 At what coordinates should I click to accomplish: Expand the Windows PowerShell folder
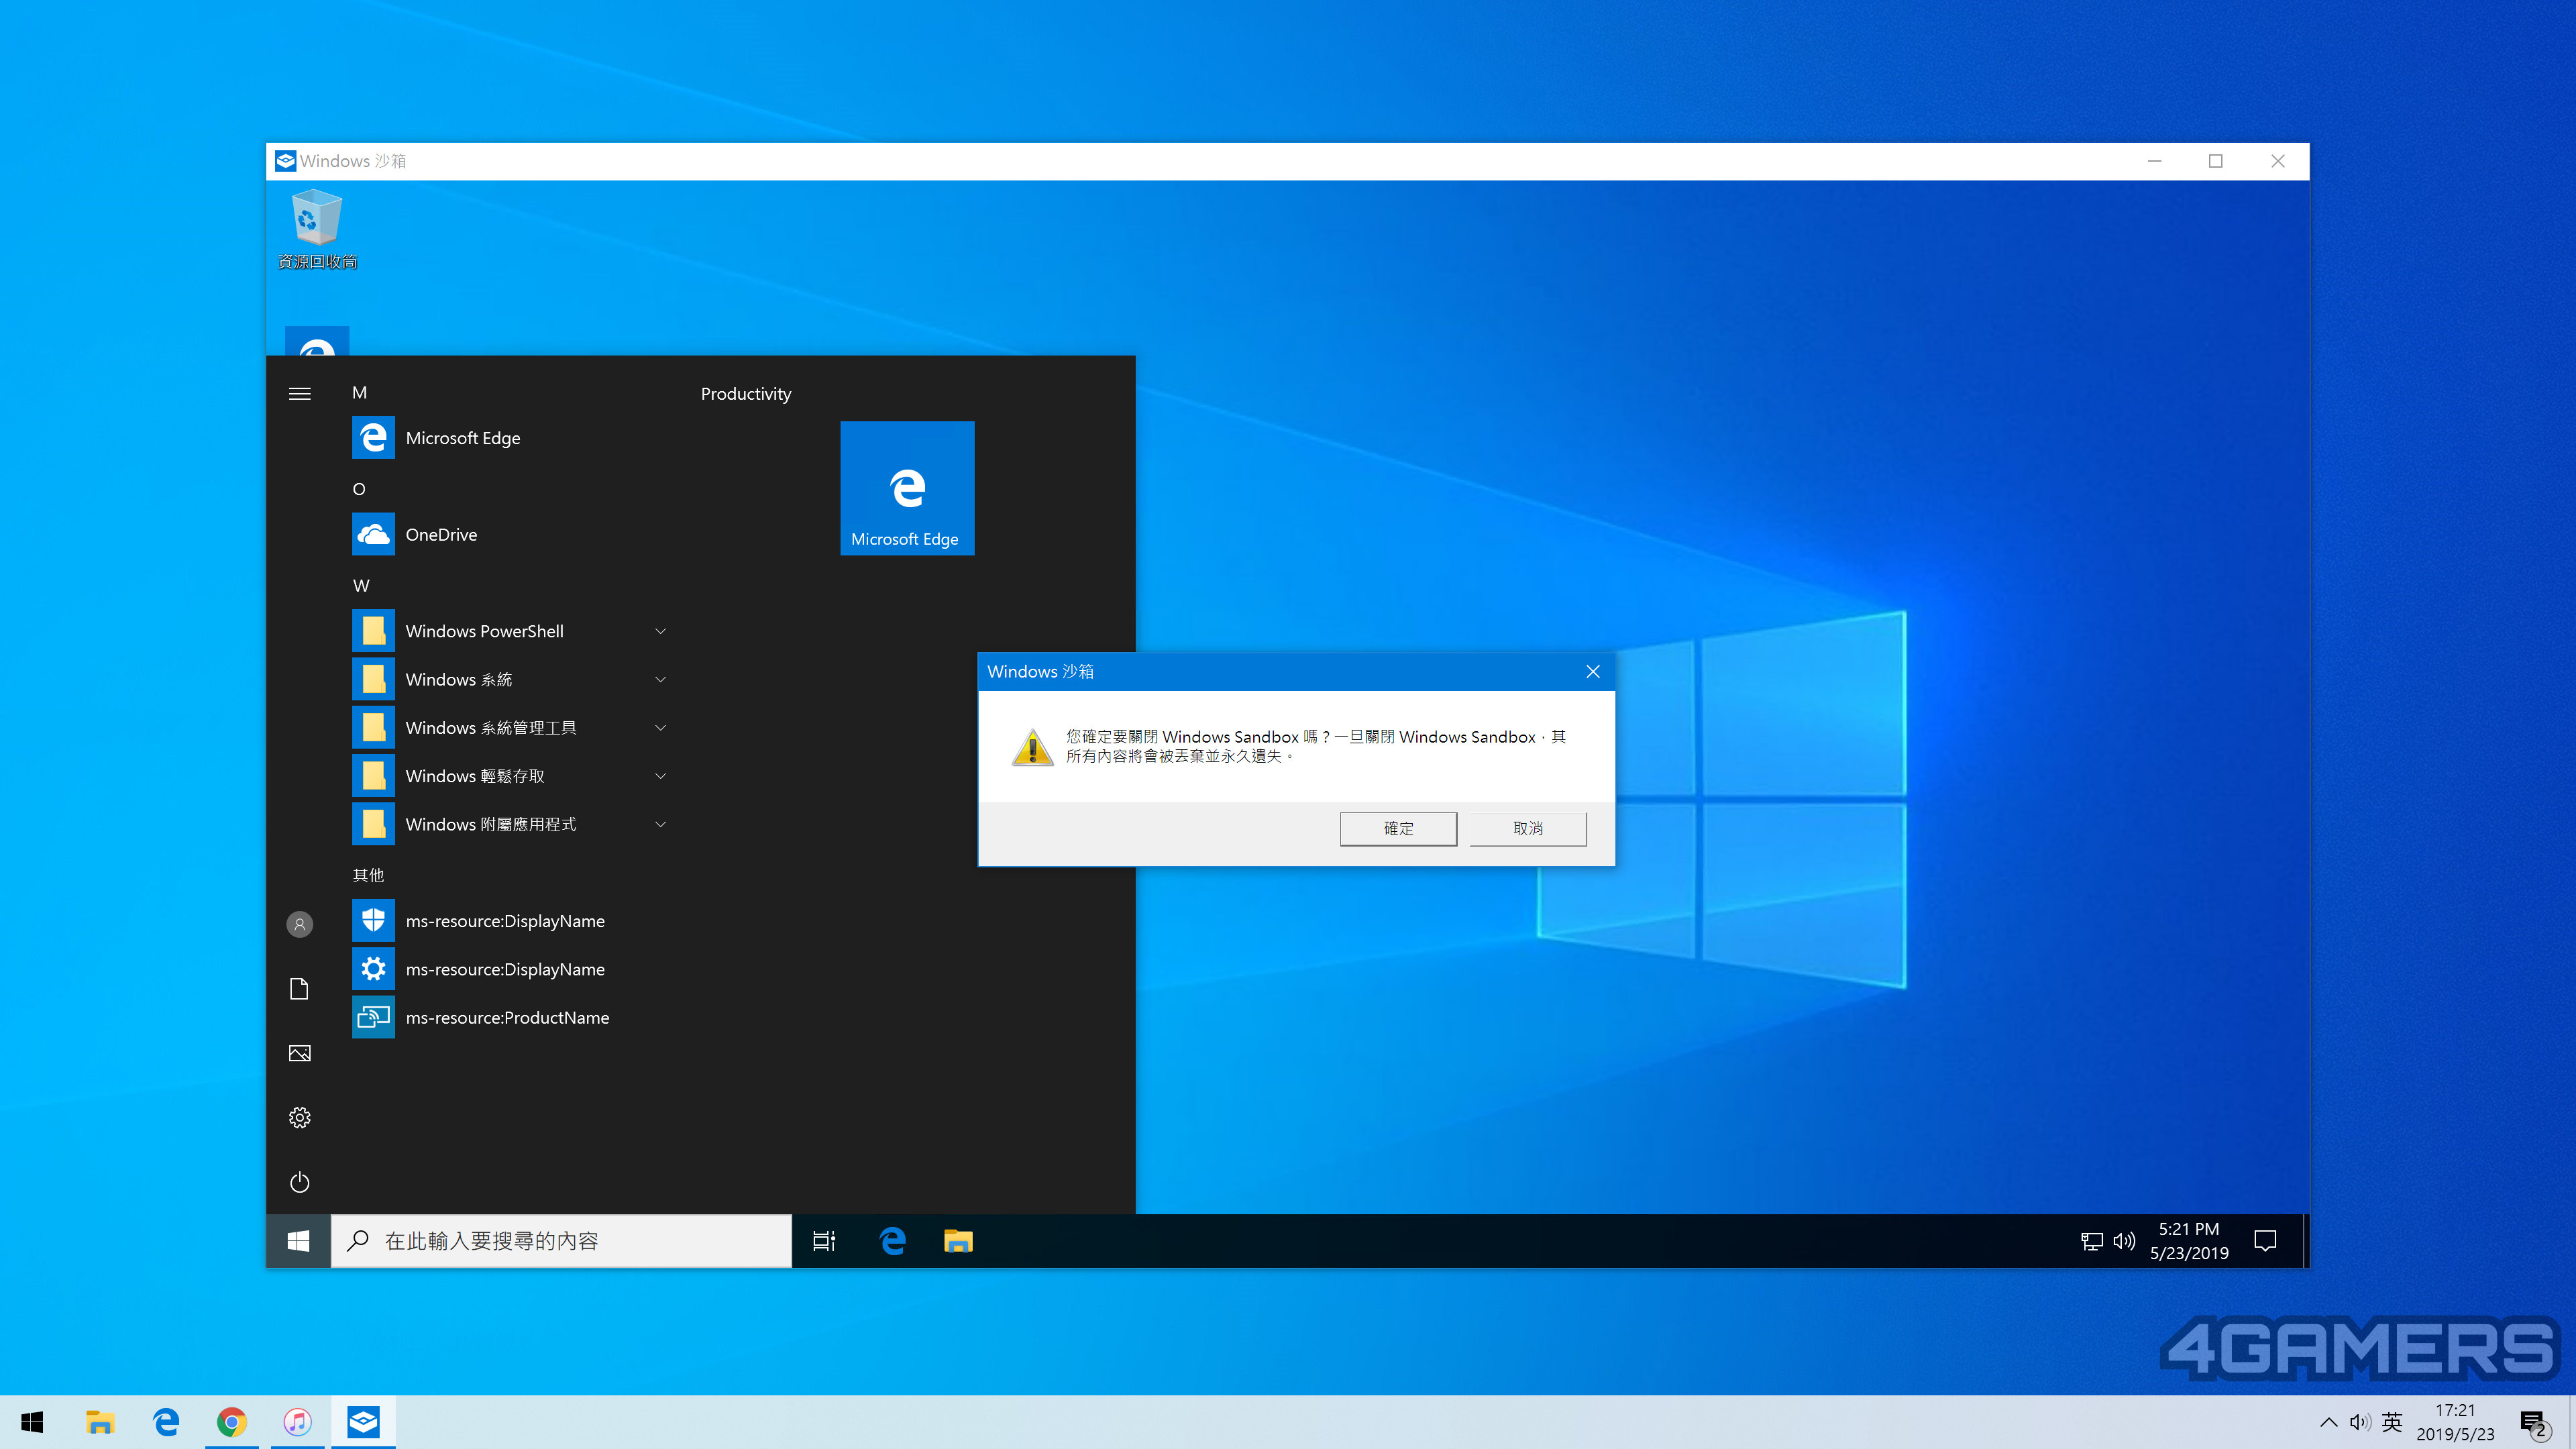(x=510, y=631)
